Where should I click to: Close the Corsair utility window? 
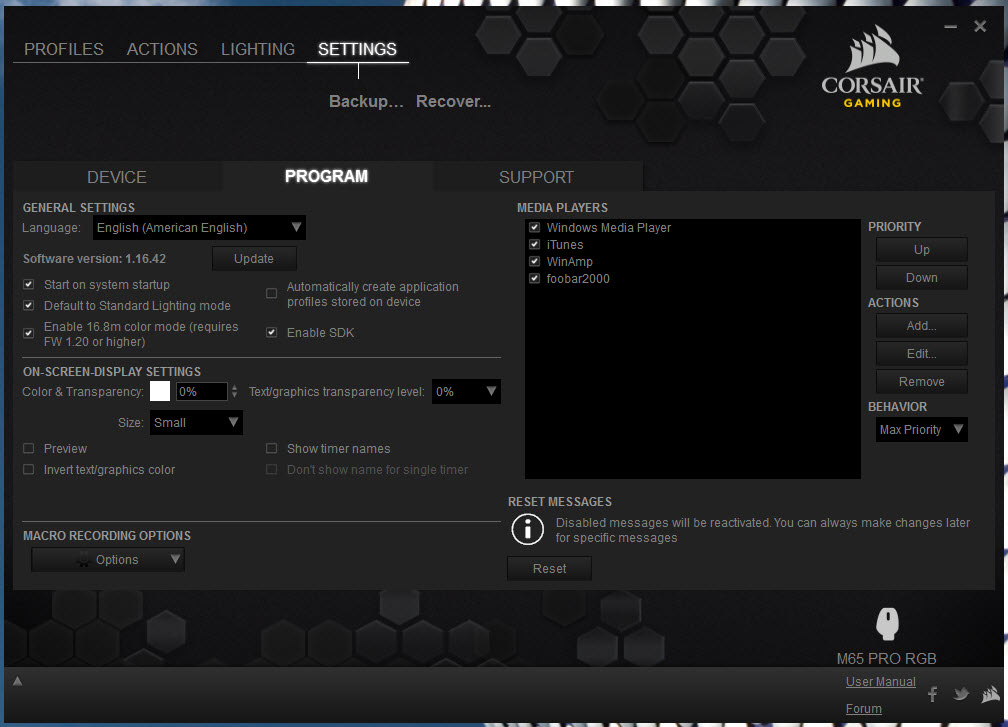[x=980, y=26]
